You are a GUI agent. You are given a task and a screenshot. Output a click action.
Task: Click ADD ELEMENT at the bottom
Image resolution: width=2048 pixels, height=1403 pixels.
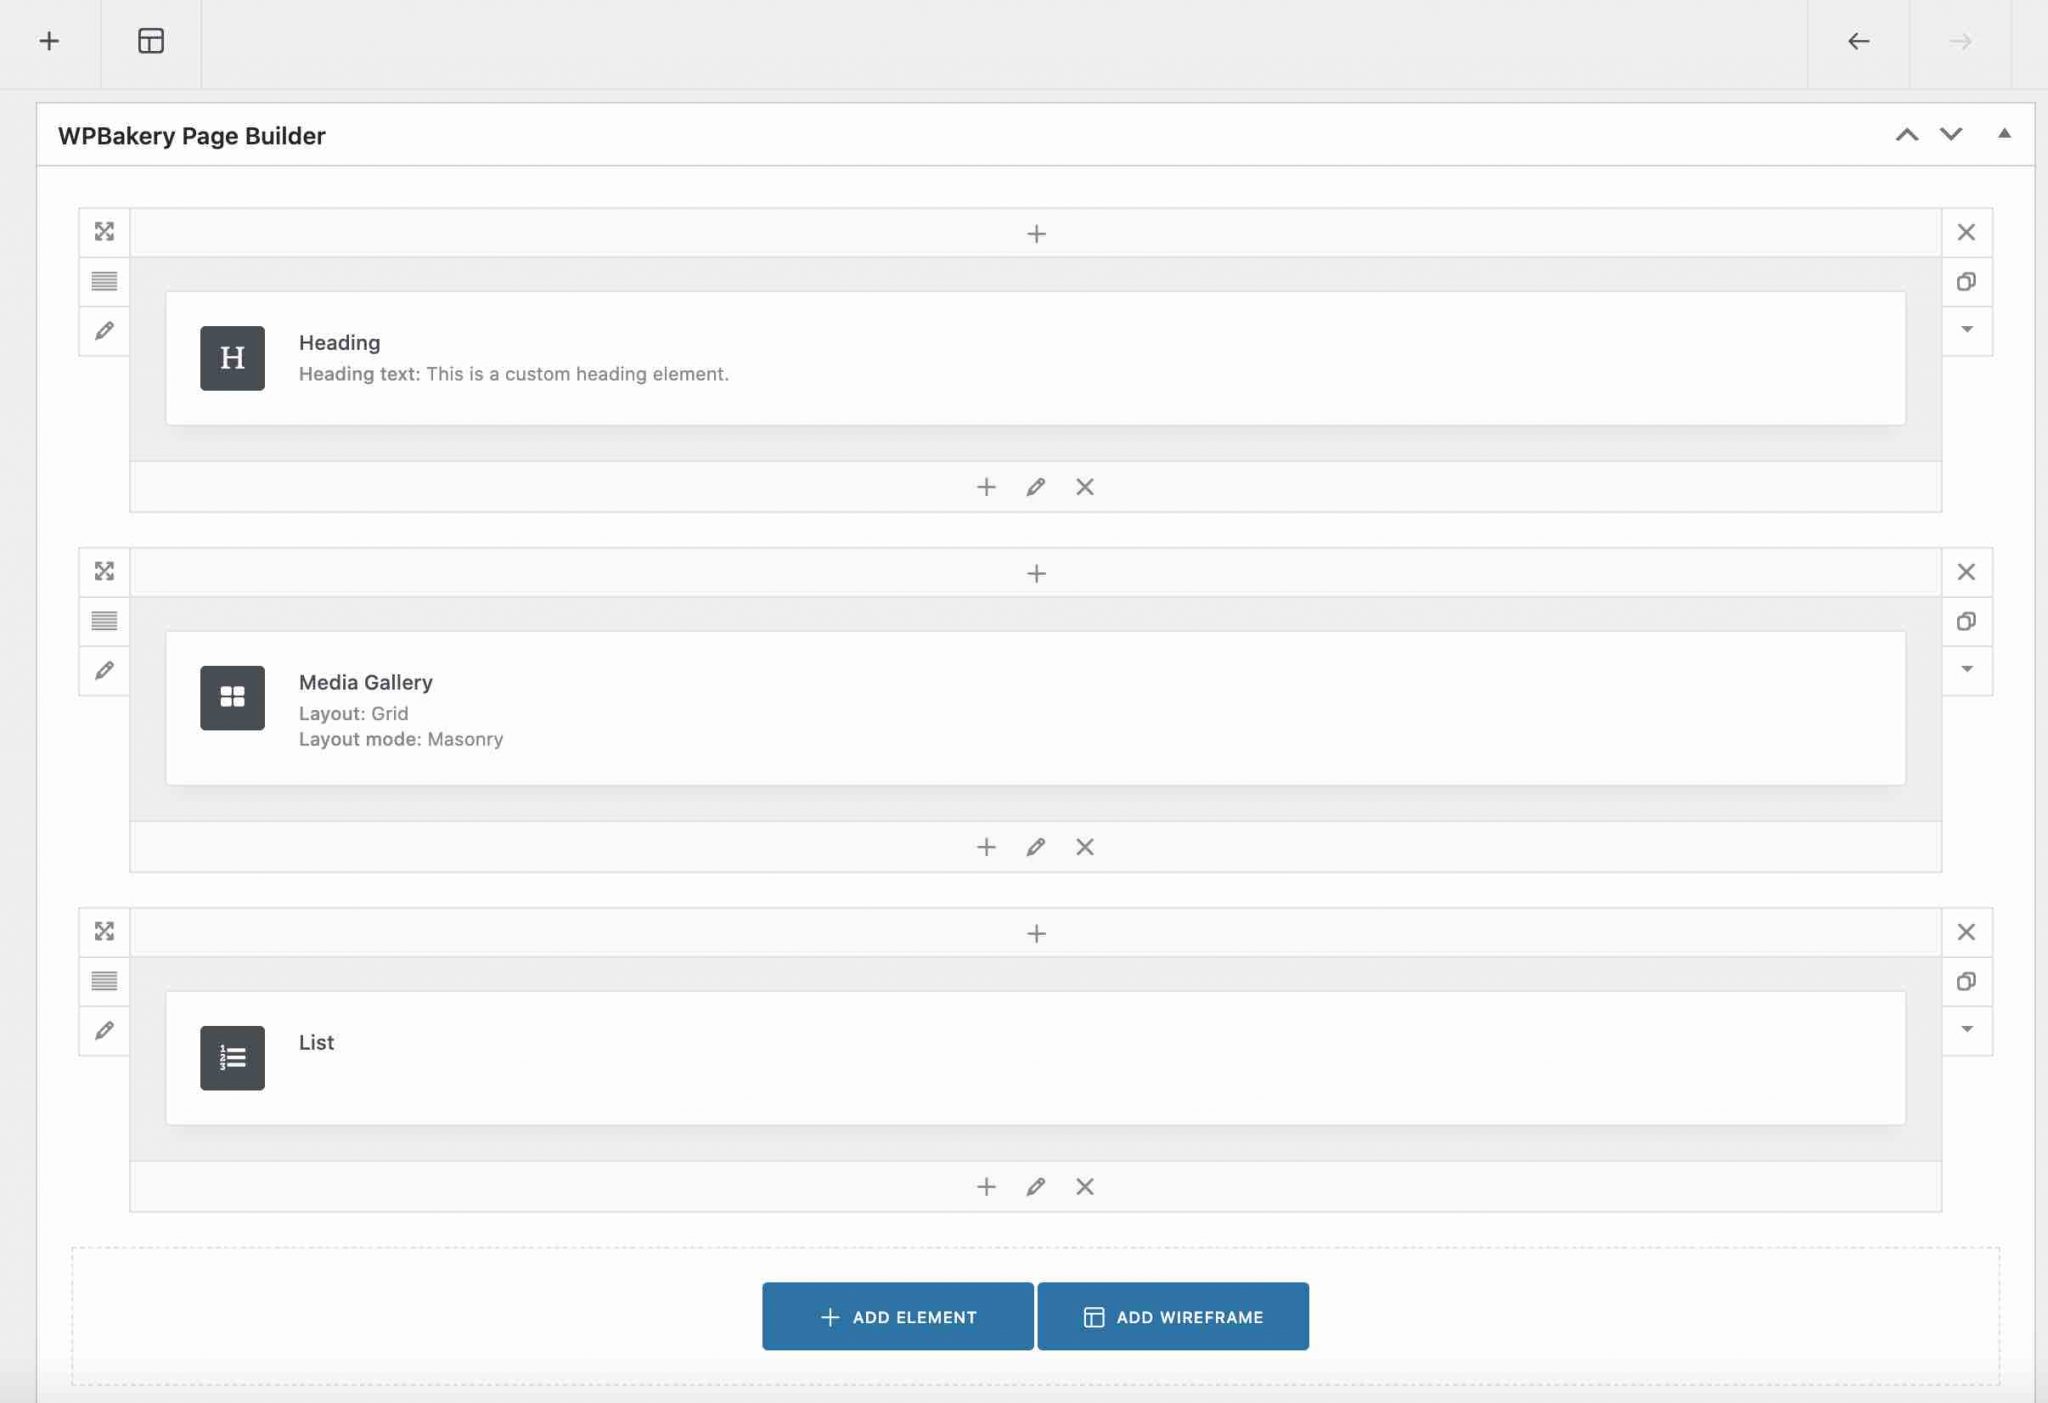point(897,1316)
